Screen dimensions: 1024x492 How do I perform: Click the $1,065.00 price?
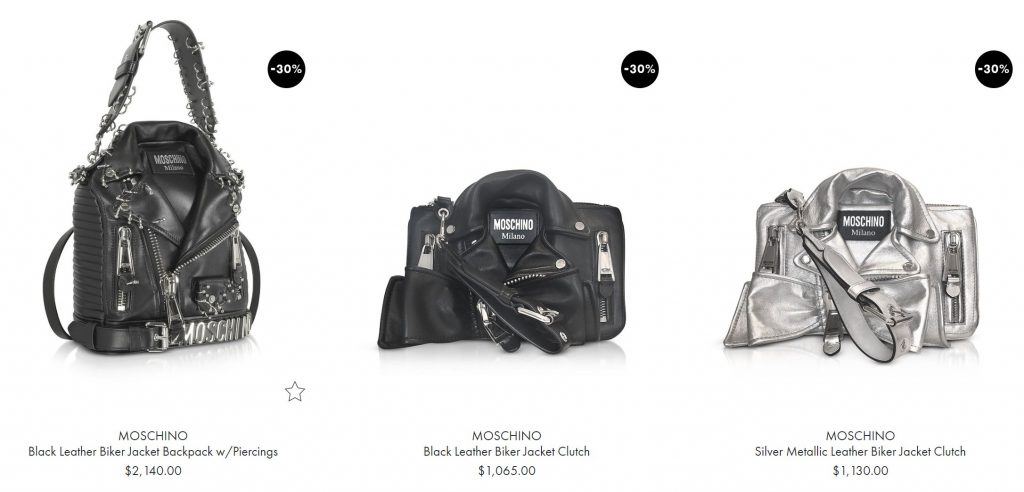[x=507, y=470]
